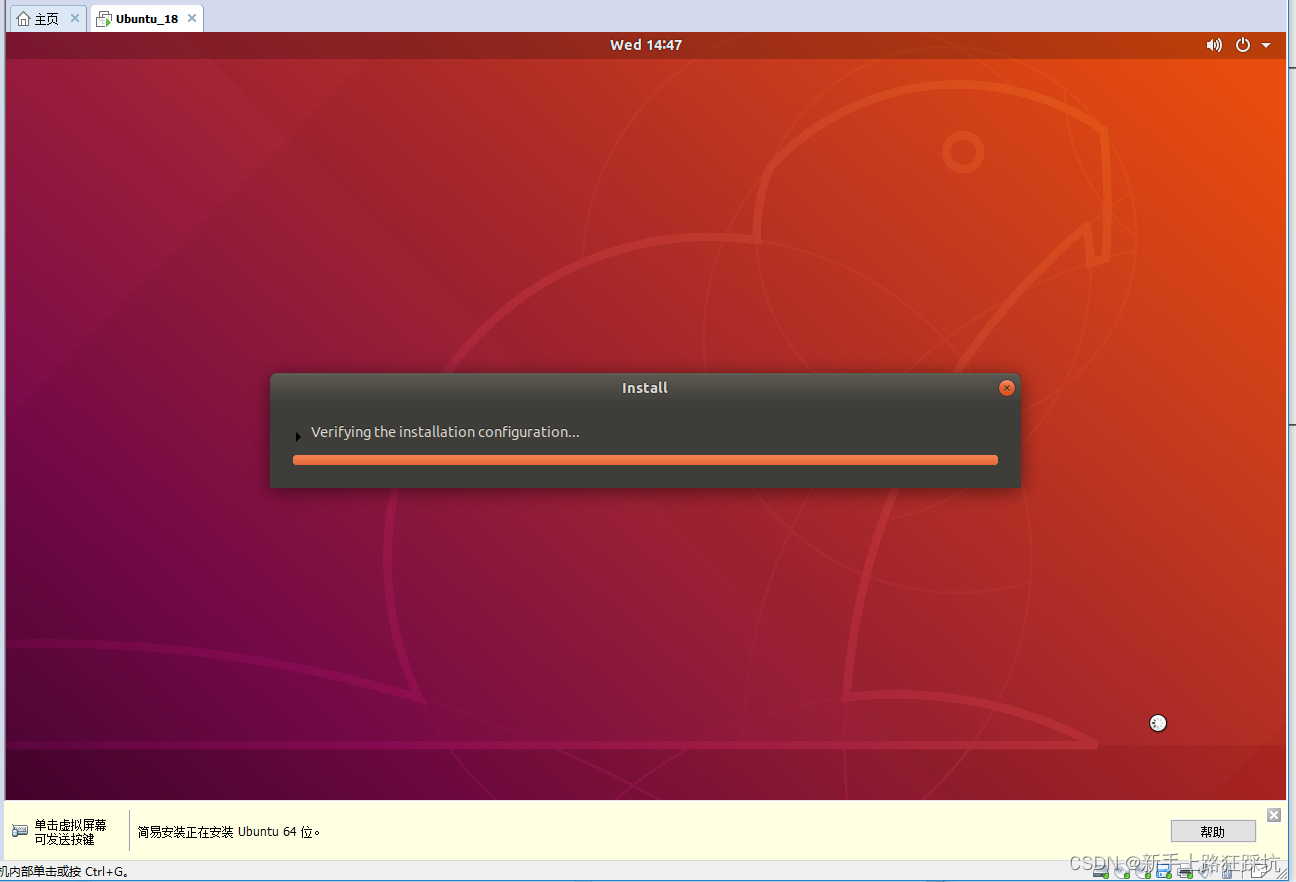This screenshot has height=882, width=1296.
Task: Click 'Verifying the installation configuration...' text
Action: coord(445,432)
